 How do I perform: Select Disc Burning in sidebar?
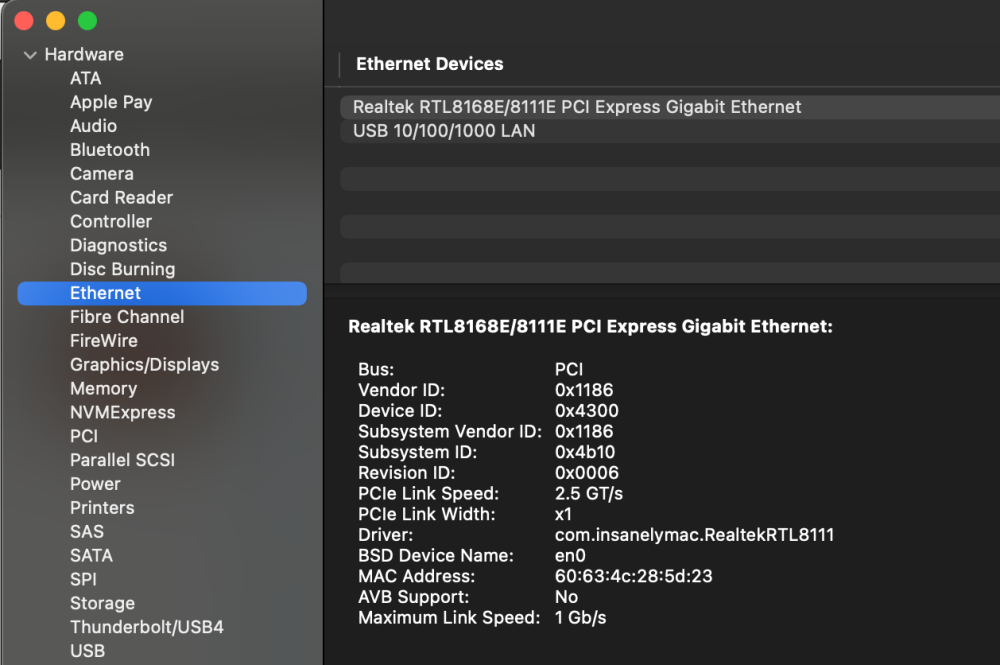click(122, 269)
